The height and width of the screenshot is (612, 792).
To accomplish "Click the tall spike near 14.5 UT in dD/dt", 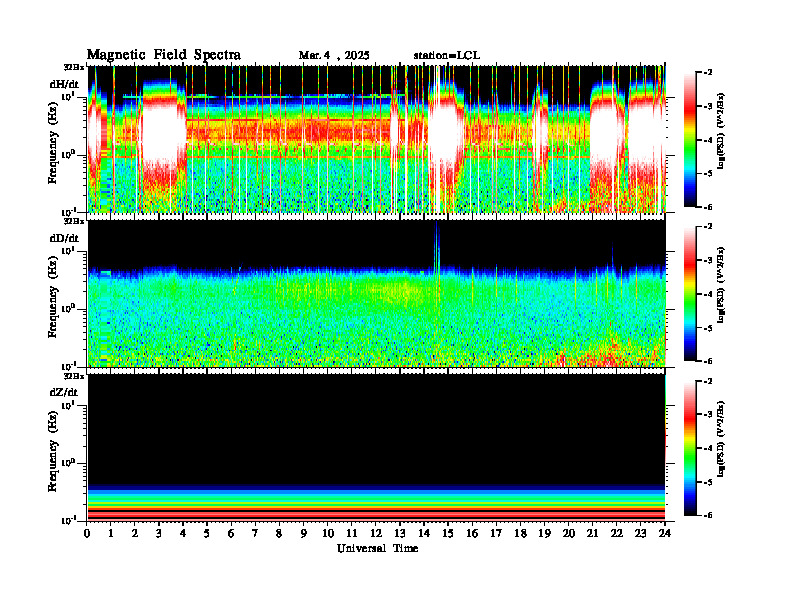I will point(437,247).
